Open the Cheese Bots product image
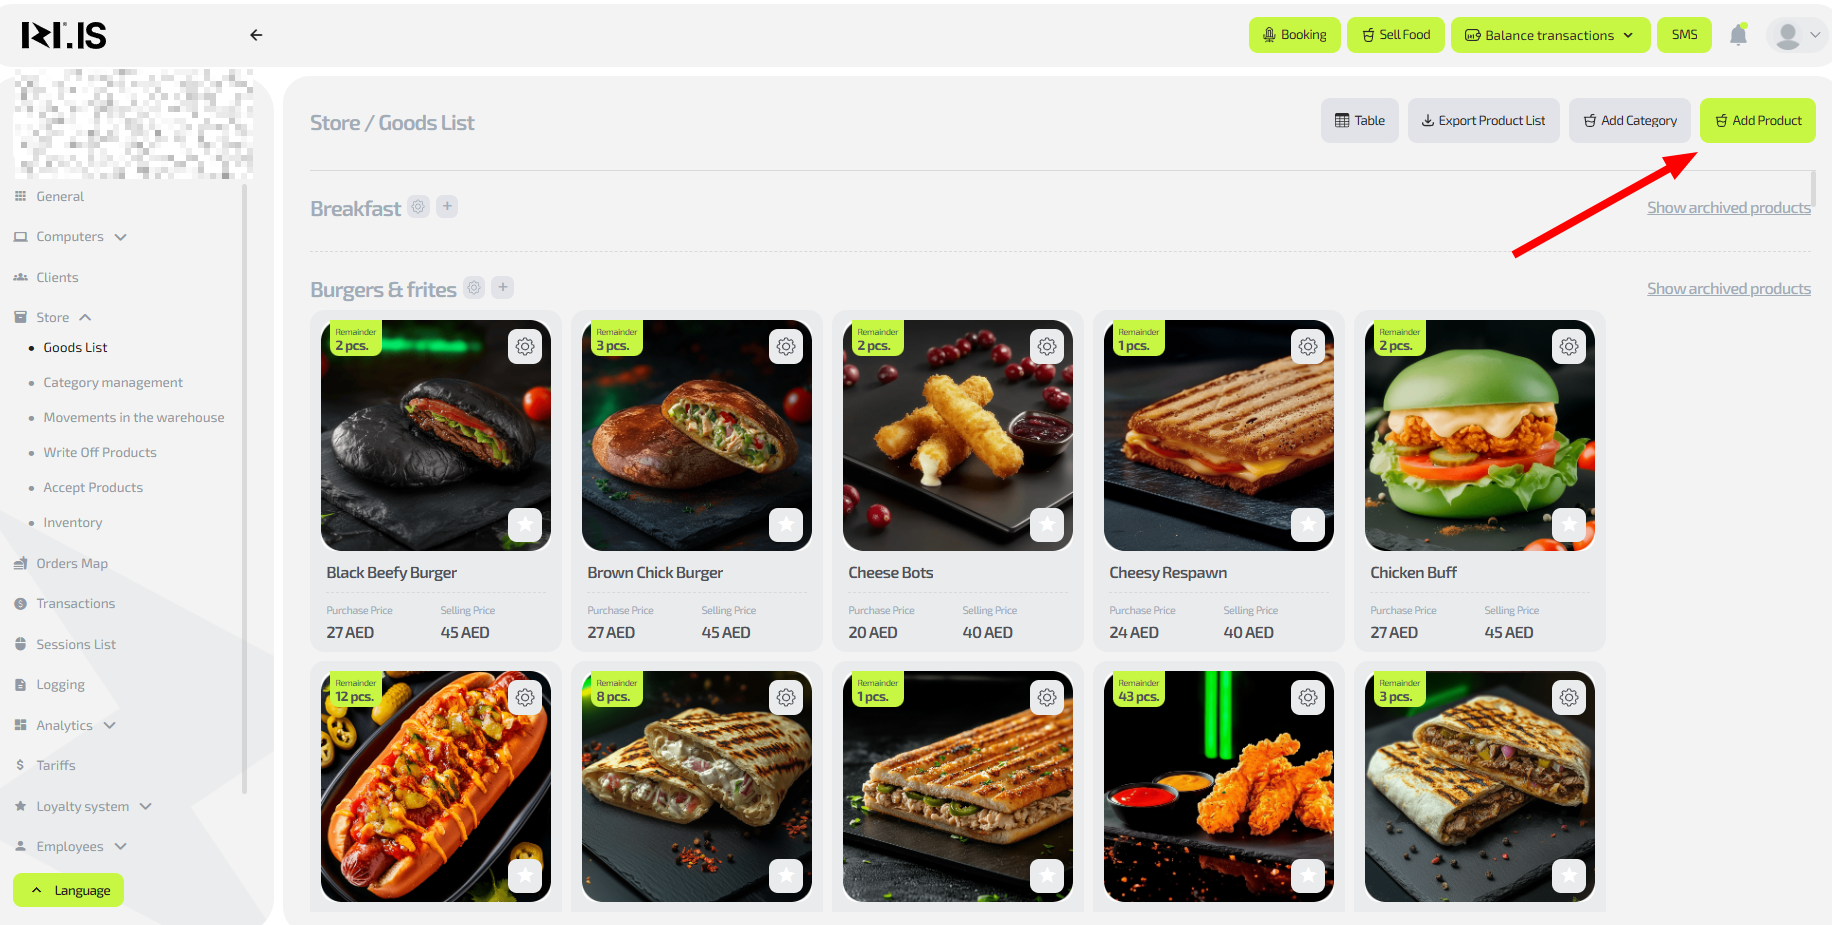1832x925 pixels. click(957, 435)
